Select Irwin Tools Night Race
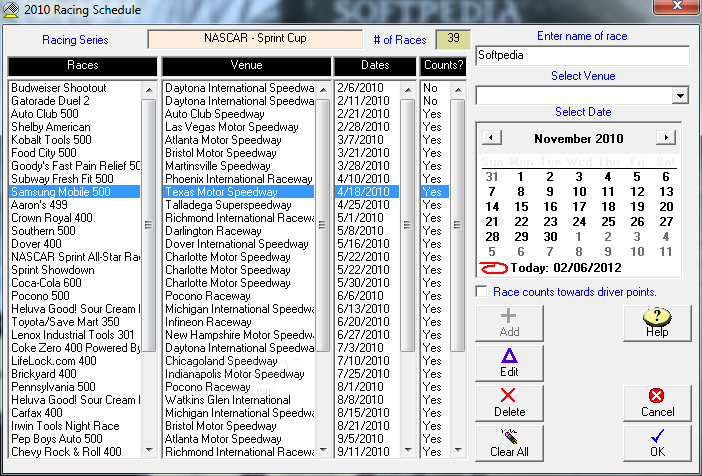The height and width of the screenshot is (476, 702). [75, 425]
